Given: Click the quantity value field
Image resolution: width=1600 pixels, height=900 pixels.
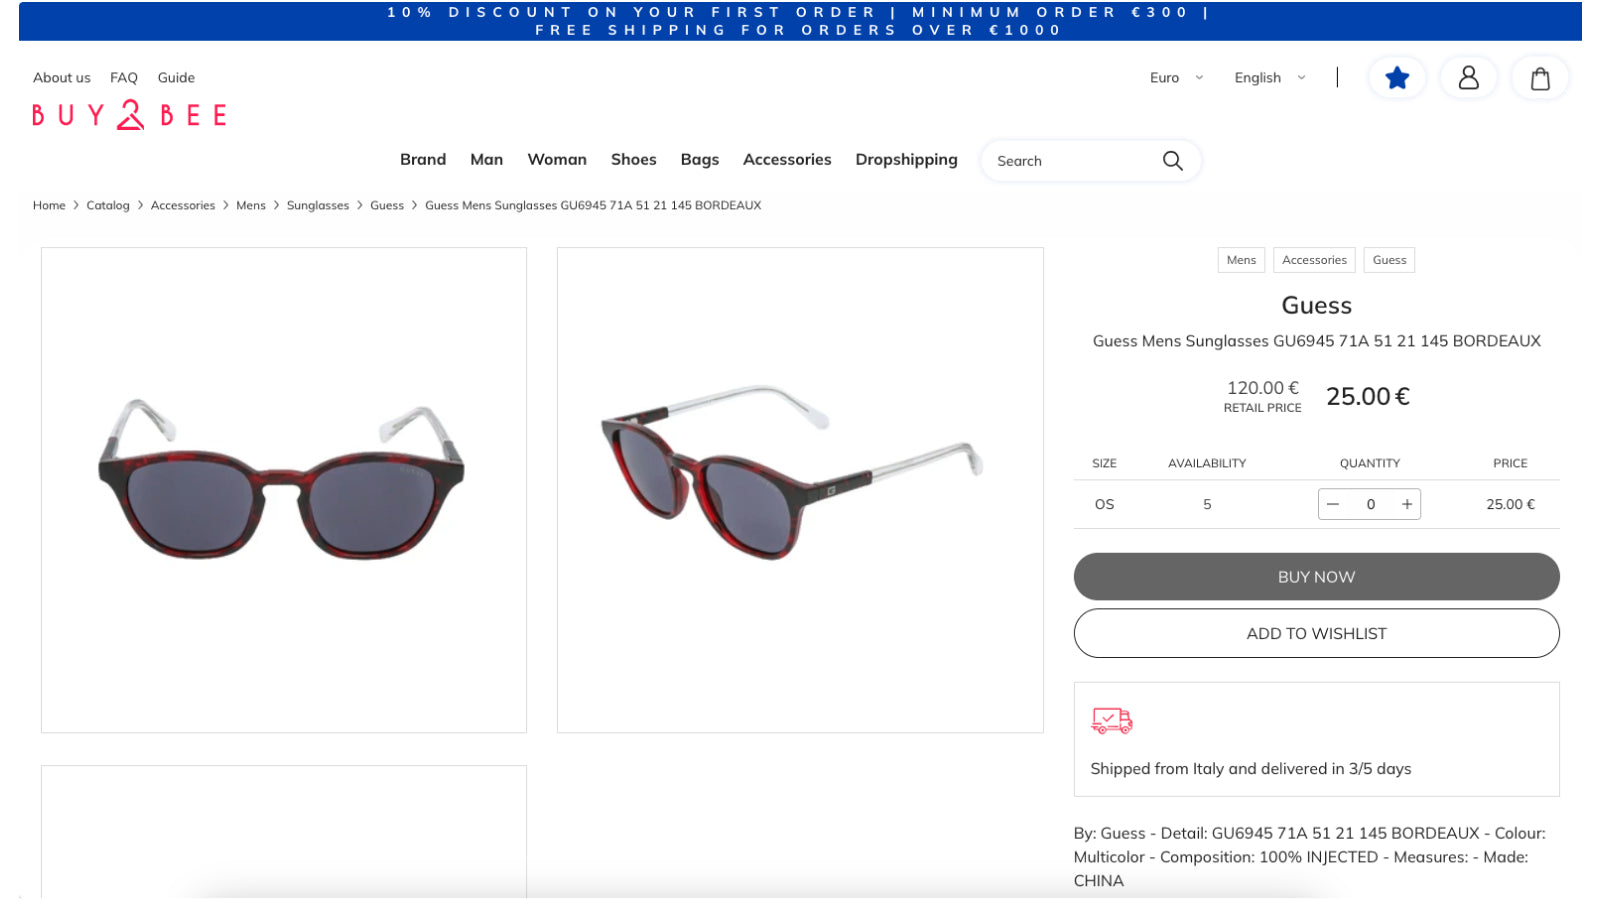Looking at the screenshot, I should 1370,505.
